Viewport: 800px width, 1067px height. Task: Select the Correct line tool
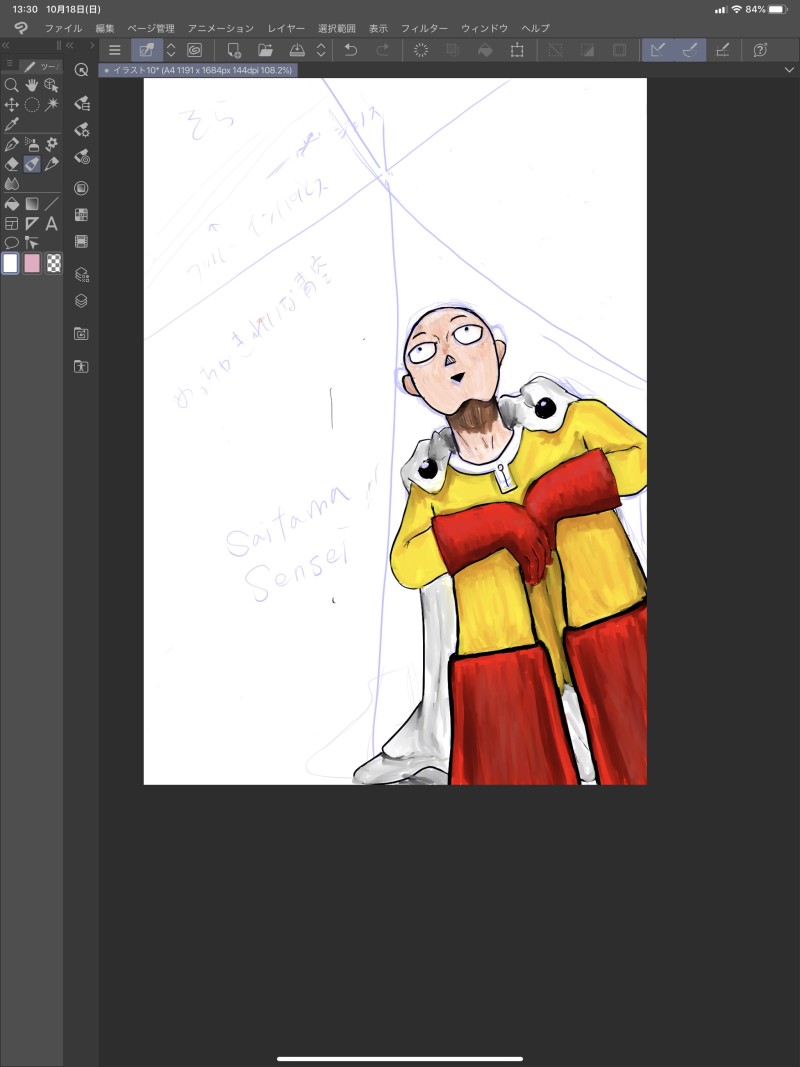[x=31, y=243]
